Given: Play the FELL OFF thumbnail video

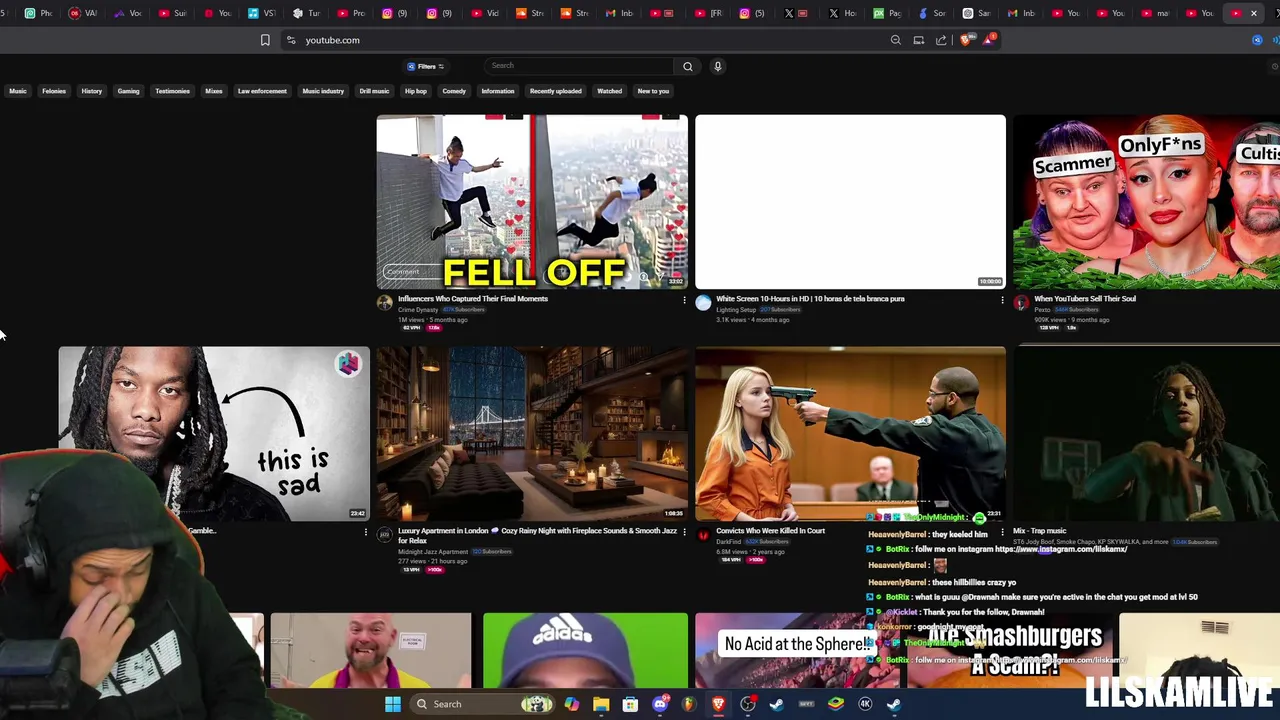Looking at the screenshot, I should [532, 202].
